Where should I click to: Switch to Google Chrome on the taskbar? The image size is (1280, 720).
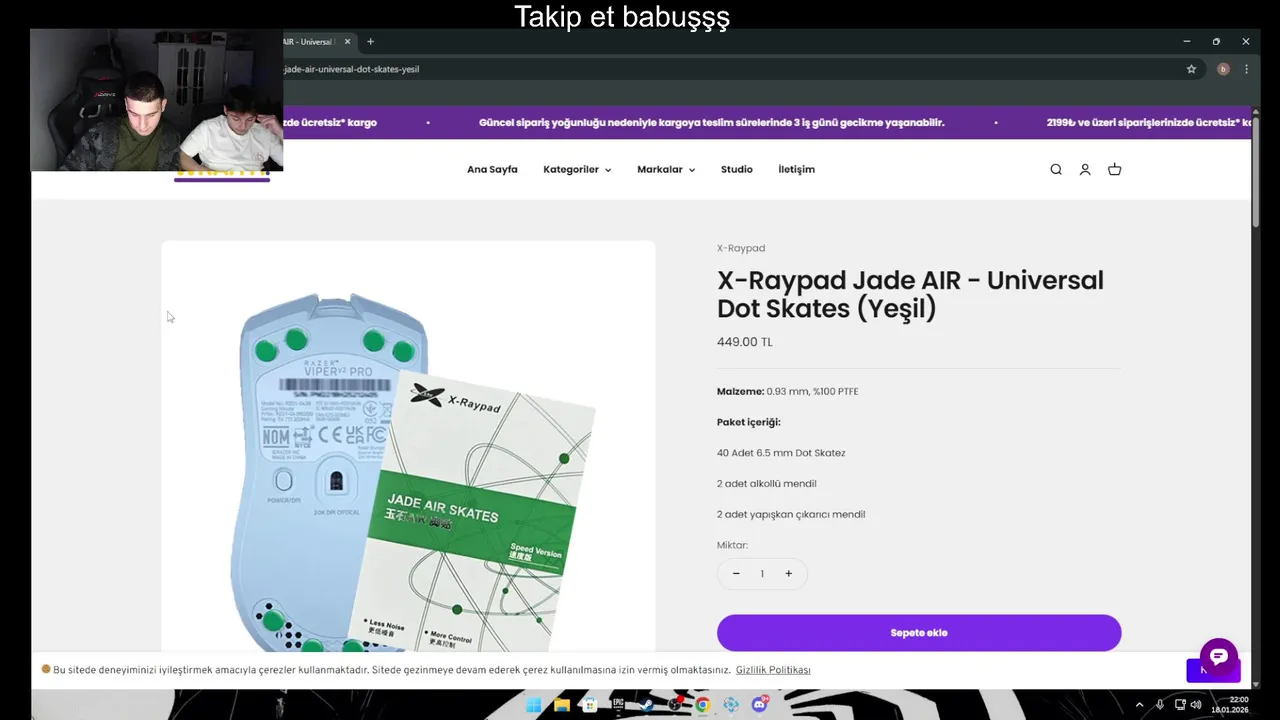(x=703, y=704)
